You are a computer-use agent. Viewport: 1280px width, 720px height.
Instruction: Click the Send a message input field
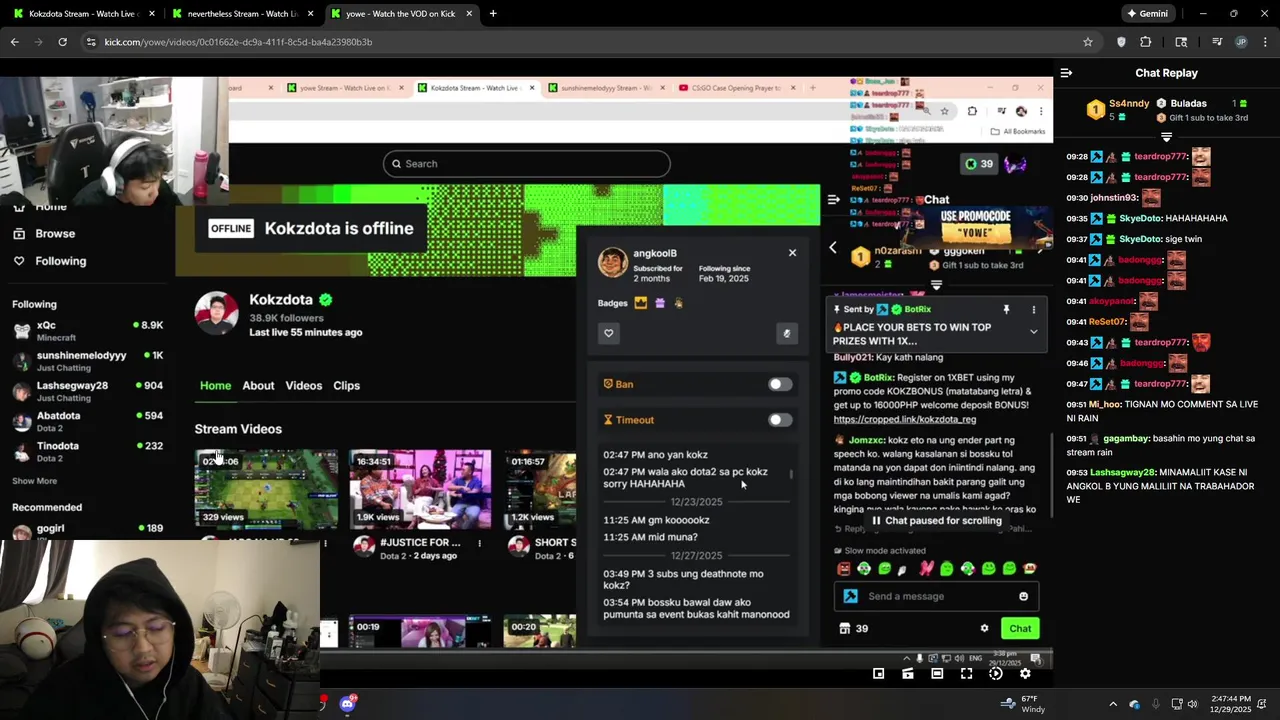(935, 596)
